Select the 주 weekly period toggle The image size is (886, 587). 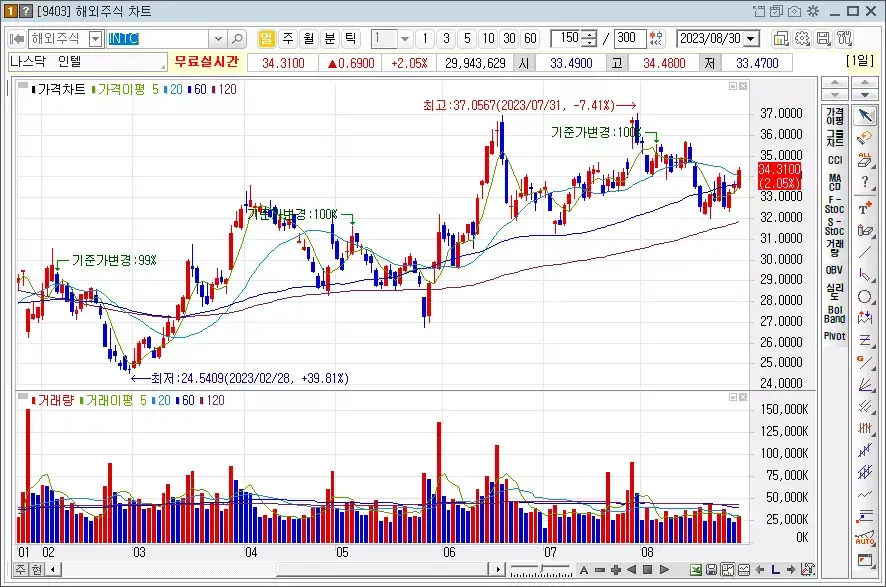288,38
